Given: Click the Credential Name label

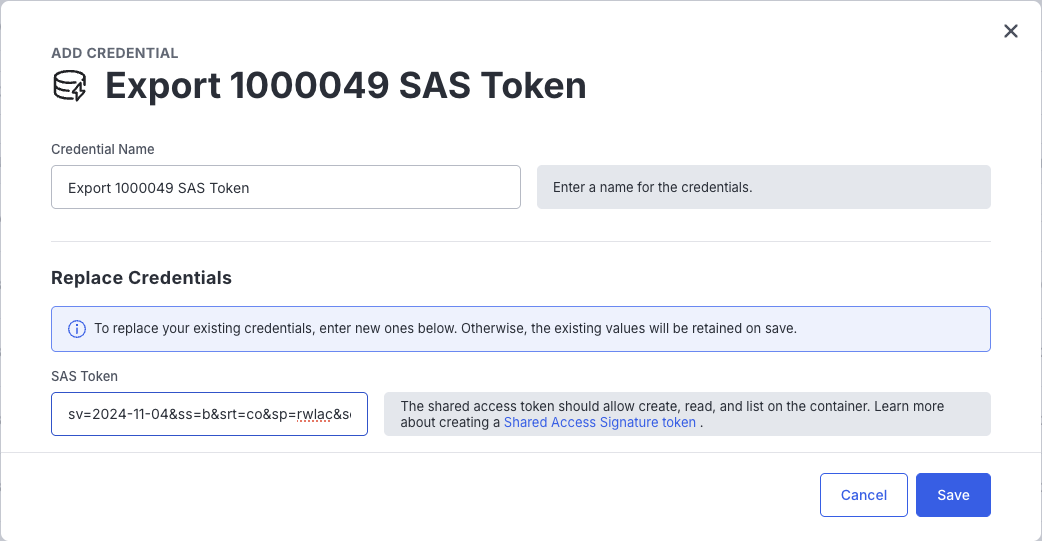Looking at the screenshot, I should (x=103, y=149).
